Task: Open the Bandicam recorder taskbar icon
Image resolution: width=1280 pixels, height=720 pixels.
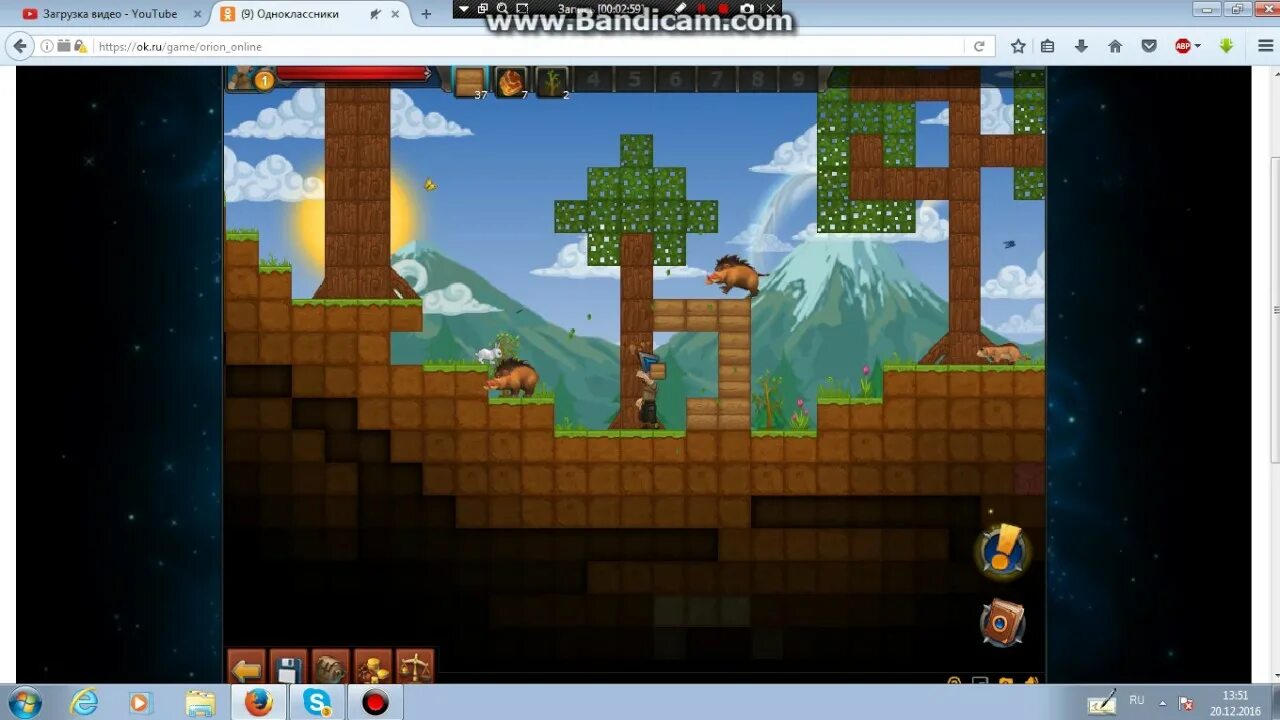Action: 375,702
